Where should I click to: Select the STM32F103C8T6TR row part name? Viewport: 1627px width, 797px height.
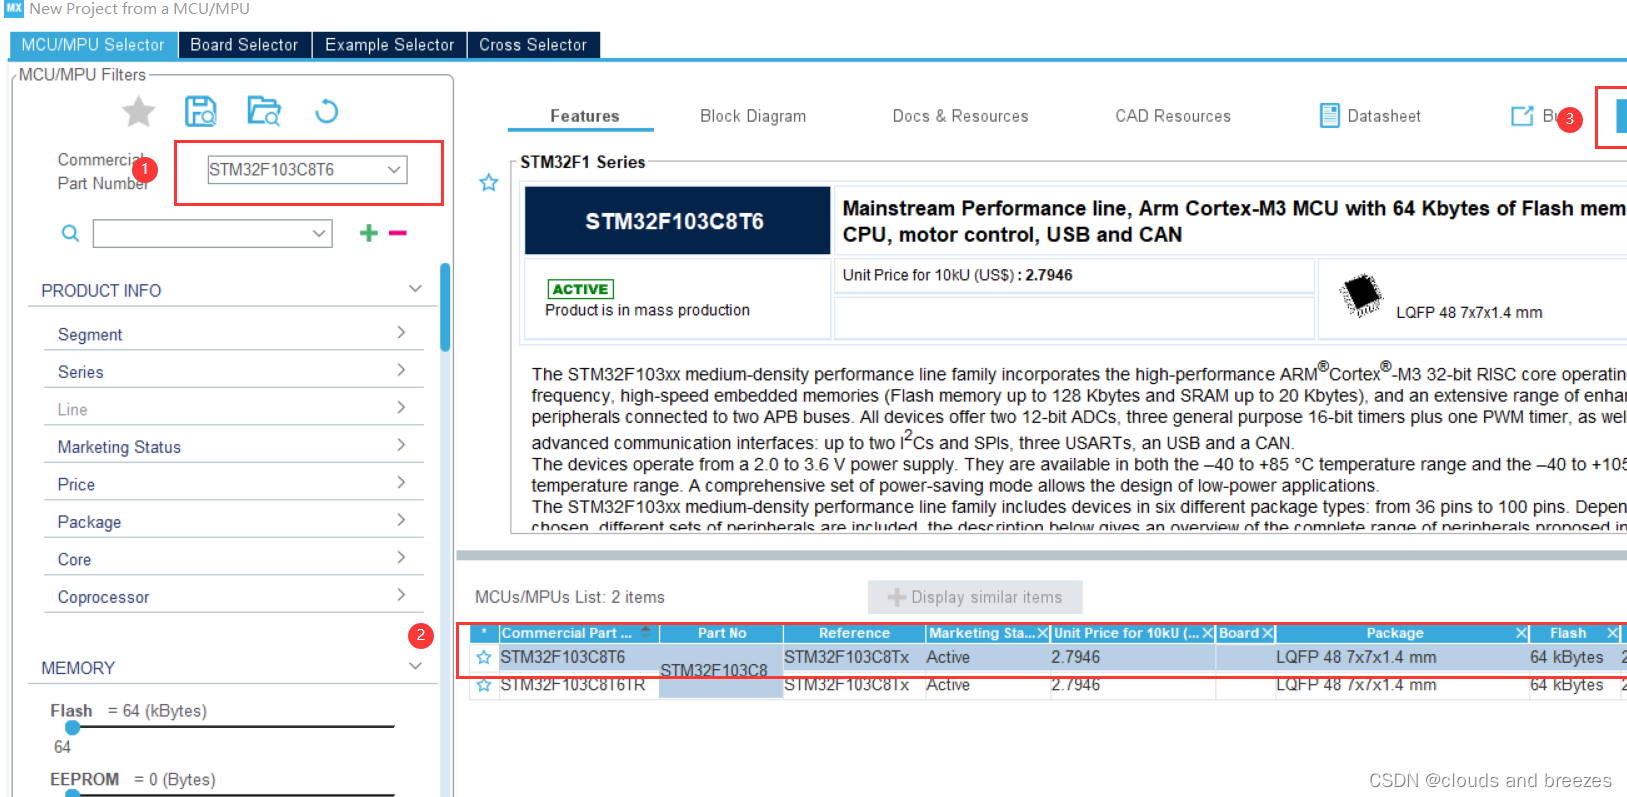[573, 685]
